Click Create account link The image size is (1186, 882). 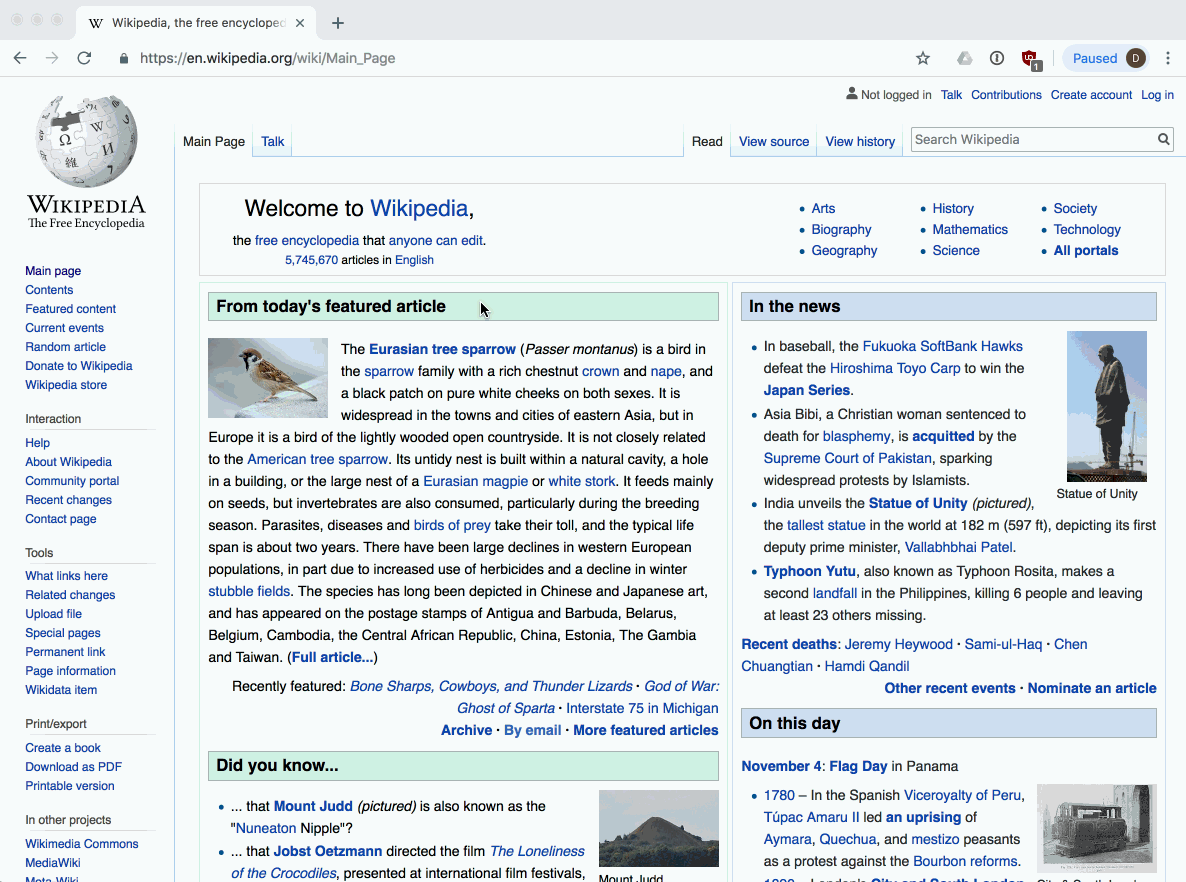(x=1091, y=95)
